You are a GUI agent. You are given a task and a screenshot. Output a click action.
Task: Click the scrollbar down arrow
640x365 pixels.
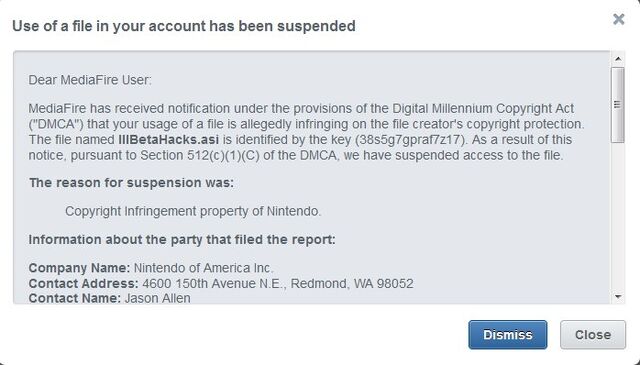click(618, 297)
